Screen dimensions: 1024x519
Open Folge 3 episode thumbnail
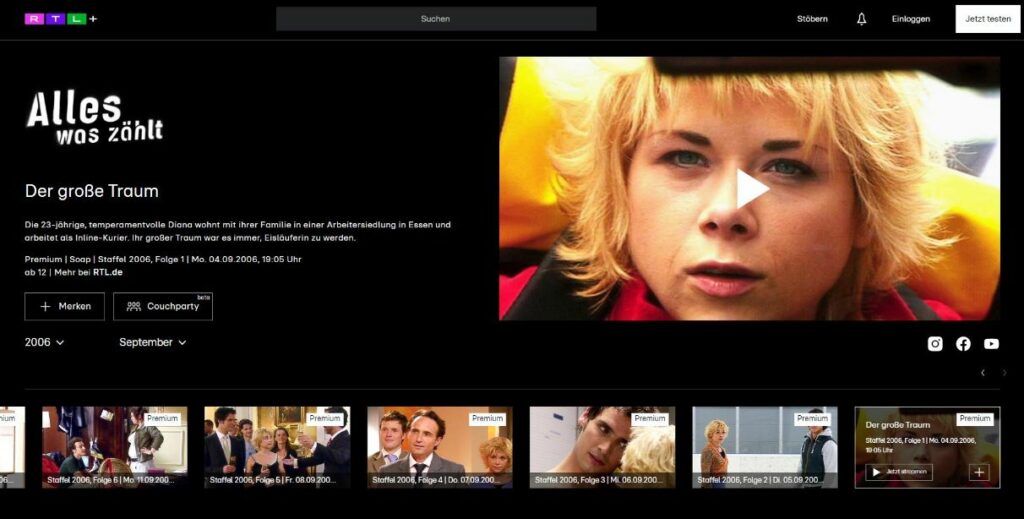tap(602, 447)
